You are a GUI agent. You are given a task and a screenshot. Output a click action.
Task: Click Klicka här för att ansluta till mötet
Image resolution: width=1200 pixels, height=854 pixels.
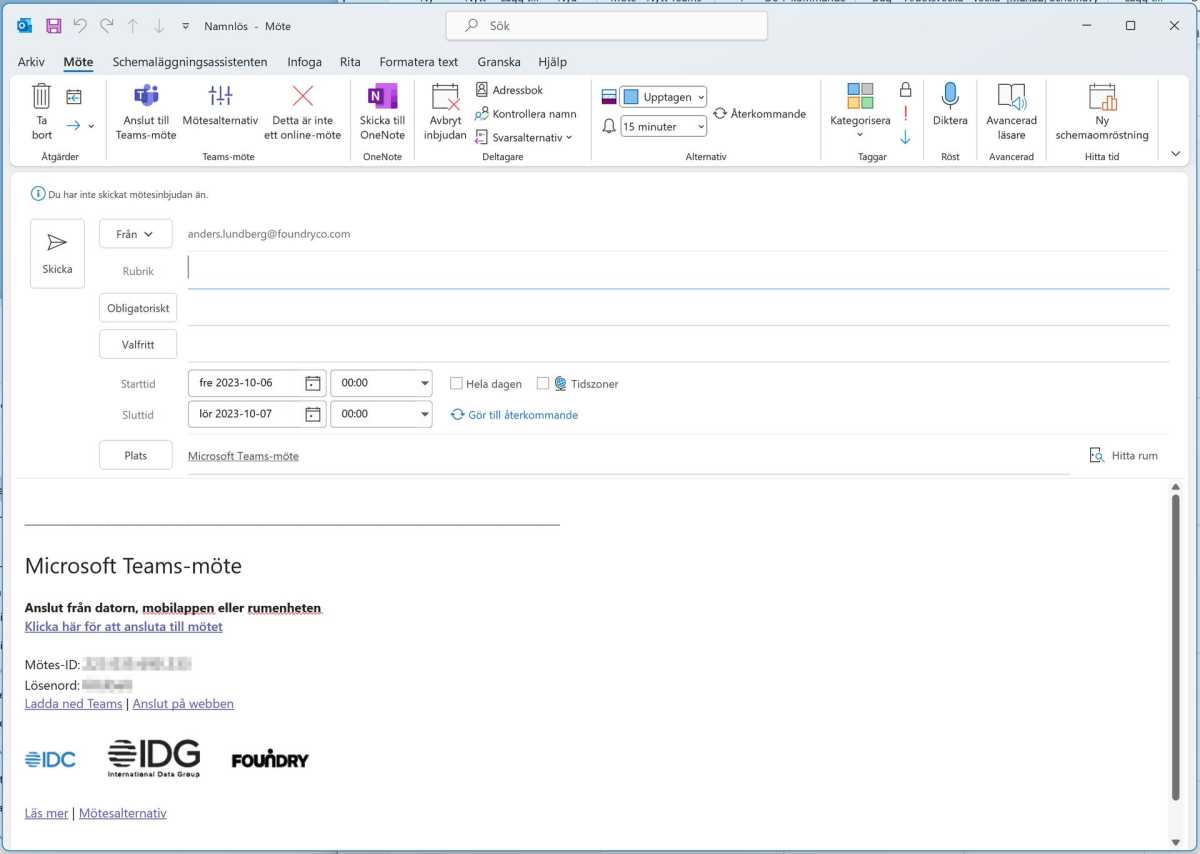point(124,627)
